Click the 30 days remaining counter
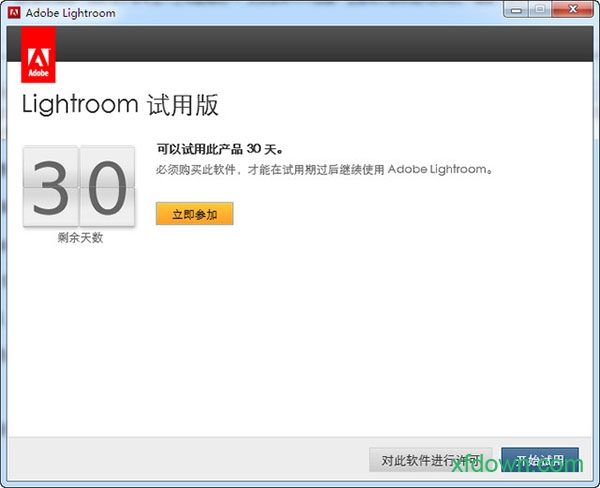The image size is (600, 488). pos(79,186)
